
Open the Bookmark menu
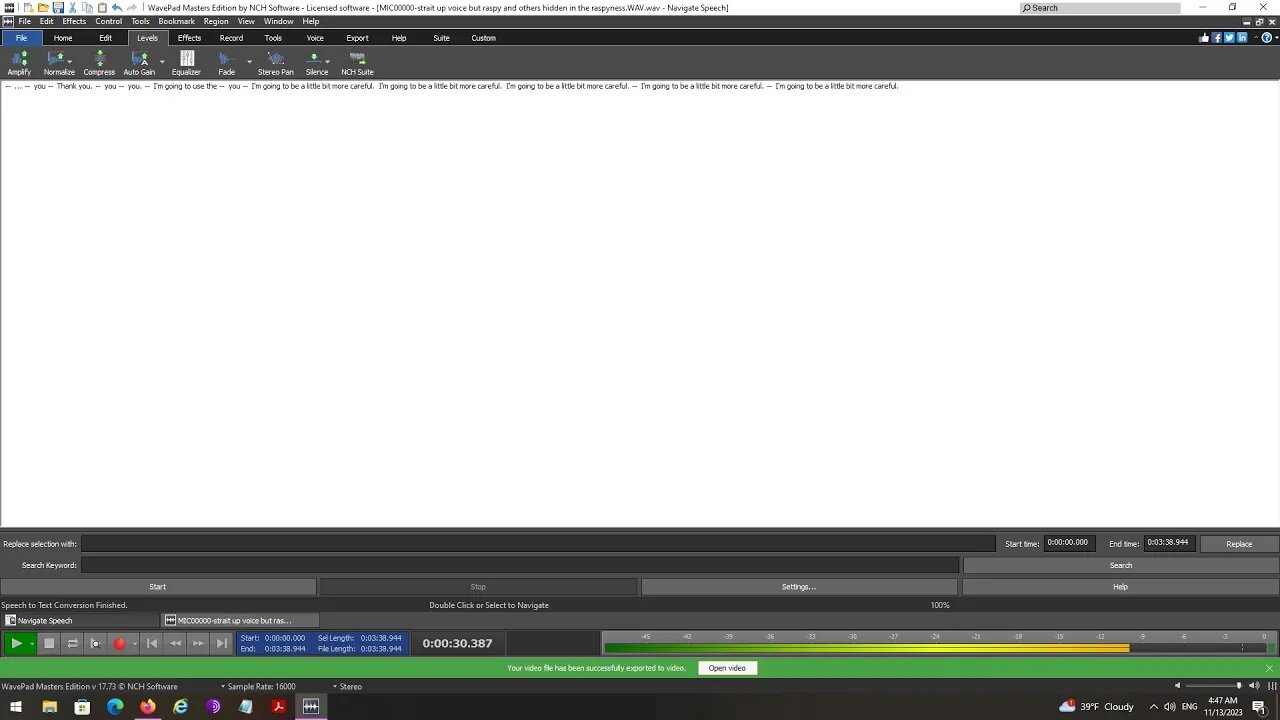pyautogui.click(x=176, y=21)
